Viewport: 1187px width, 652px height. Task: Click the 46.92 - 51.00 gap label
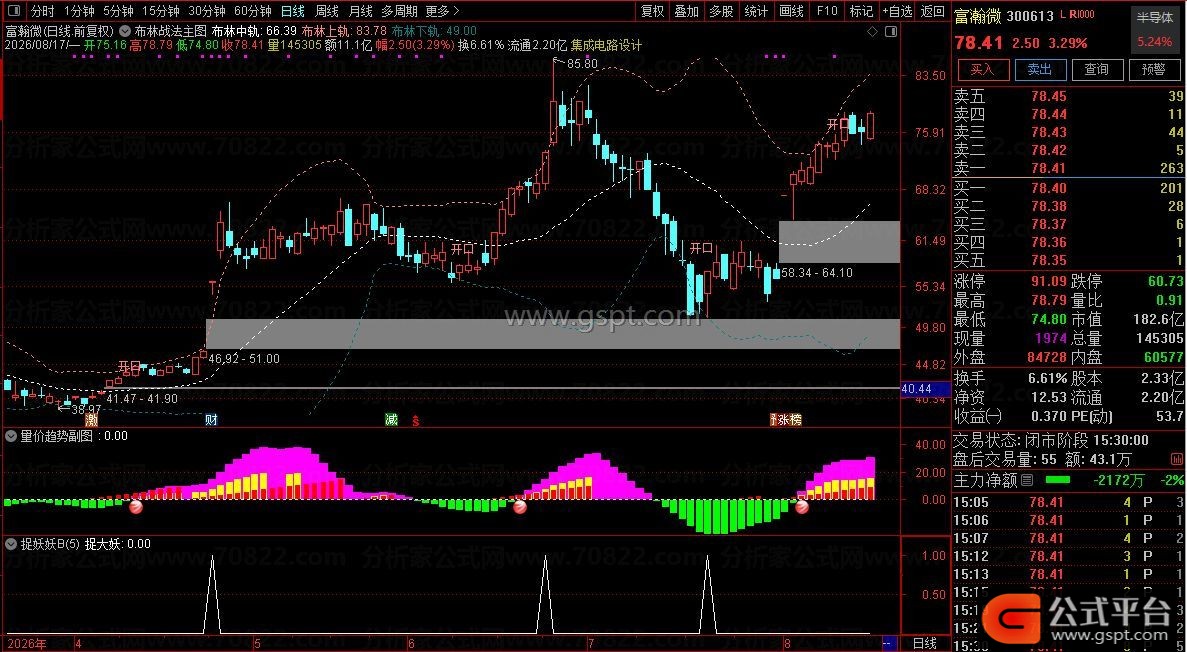coord(244,359)
